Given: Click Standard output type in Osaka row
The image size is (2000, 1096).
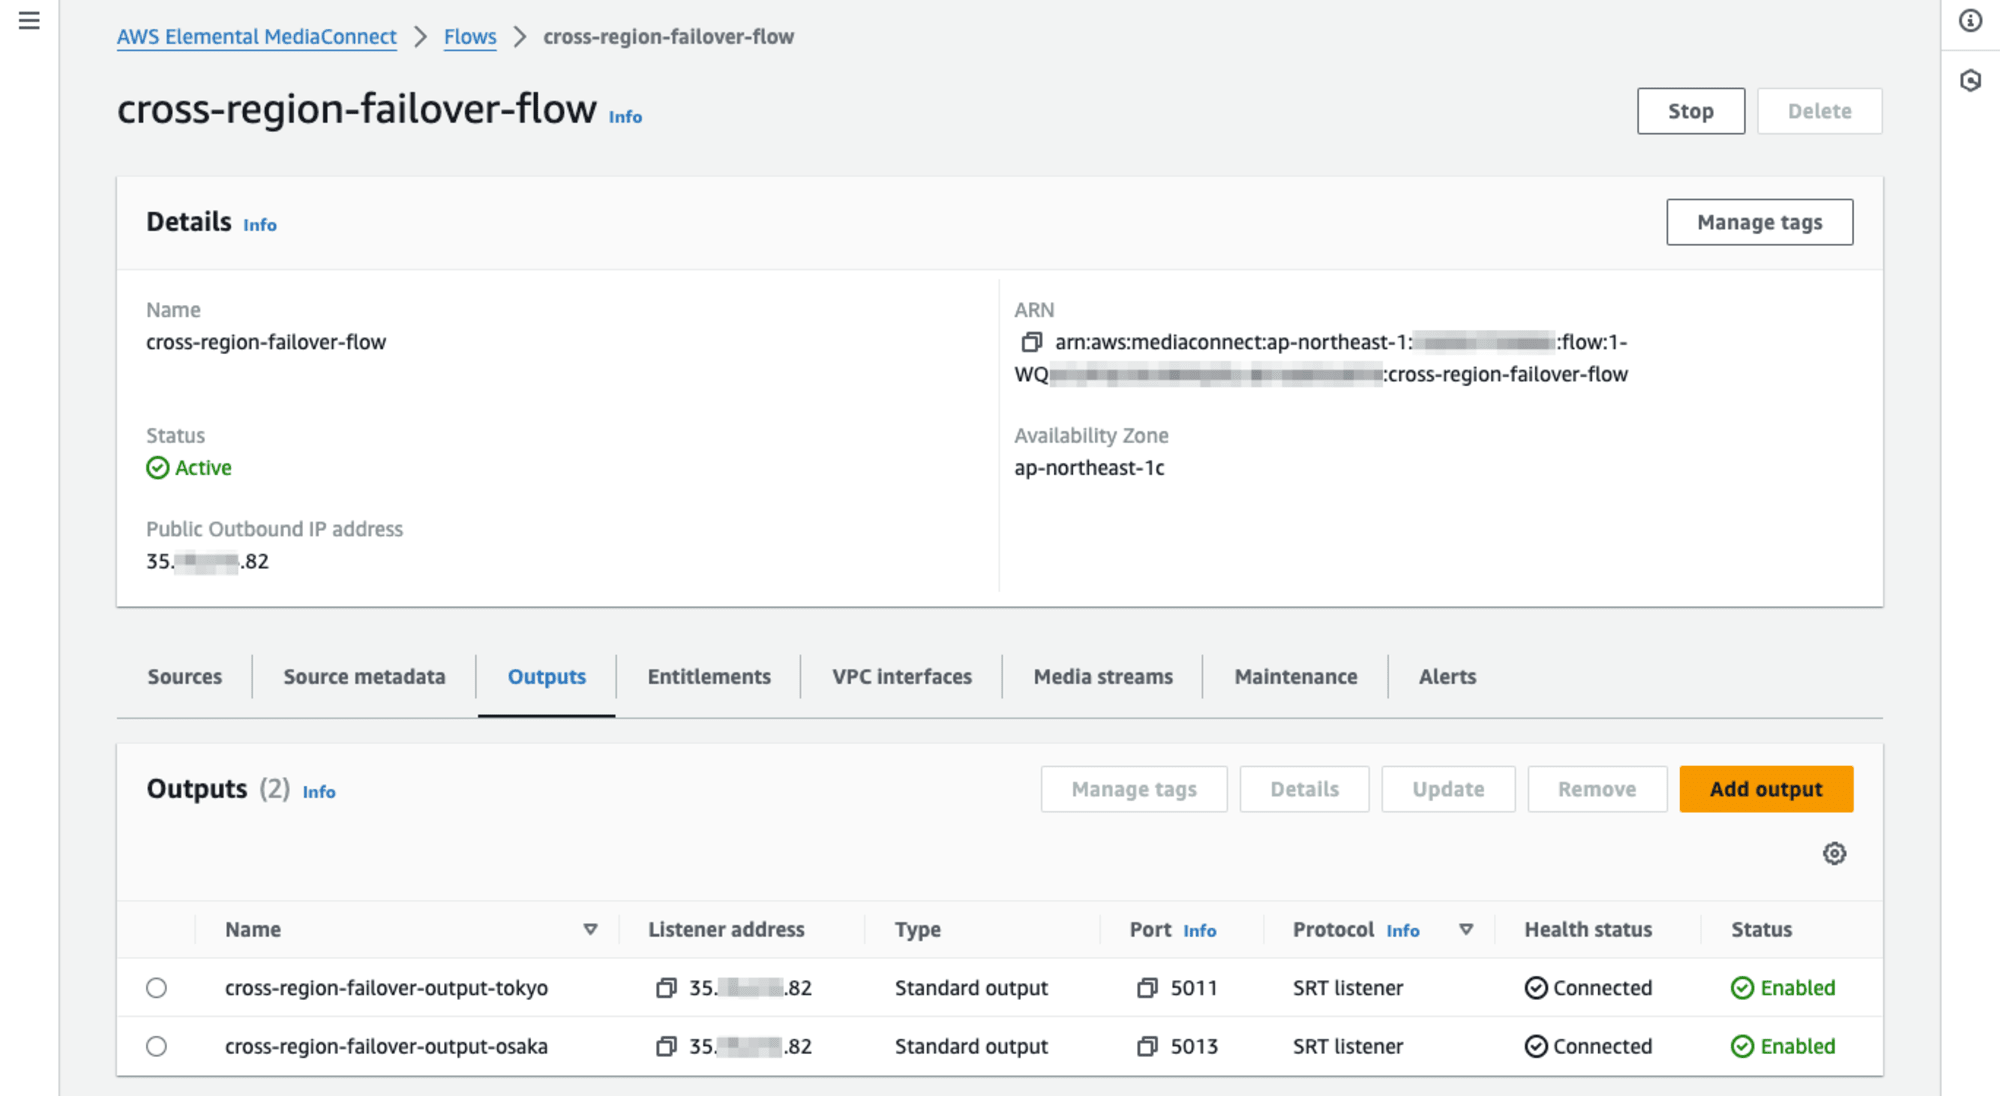Looking at the screenshot, I should pyautogui.click(x=971, y=1046).
